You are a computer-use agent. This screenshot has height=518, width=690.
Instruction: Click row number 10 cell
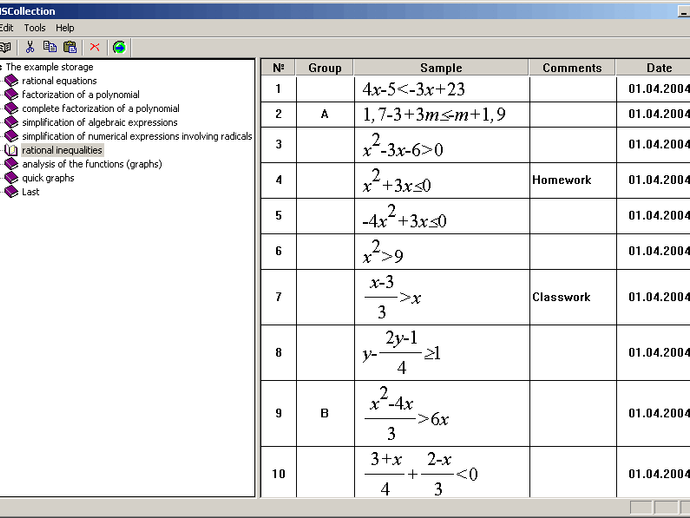tap(279, 473)
